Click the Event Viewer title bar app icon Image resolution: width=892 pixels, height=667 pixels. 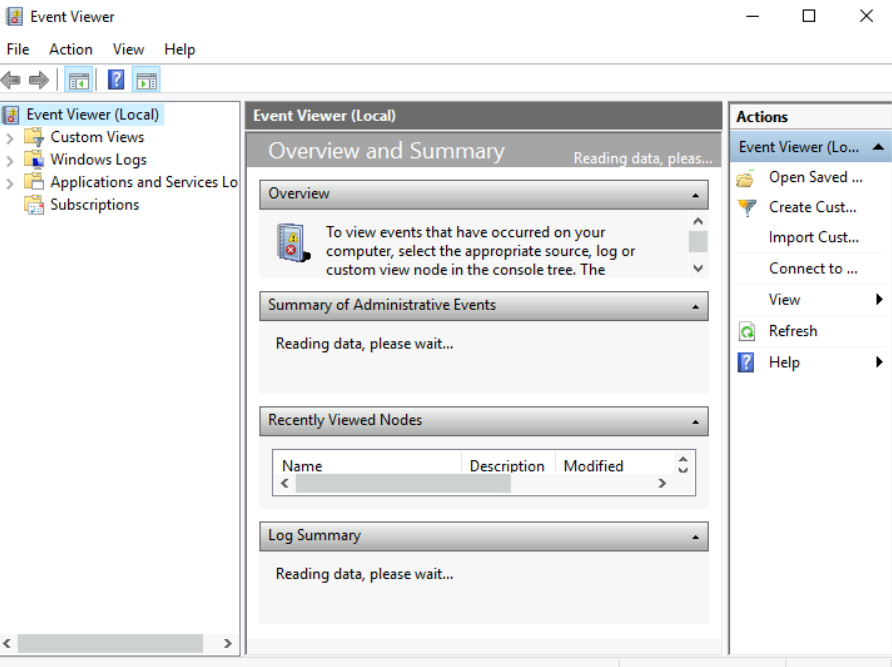14,17
